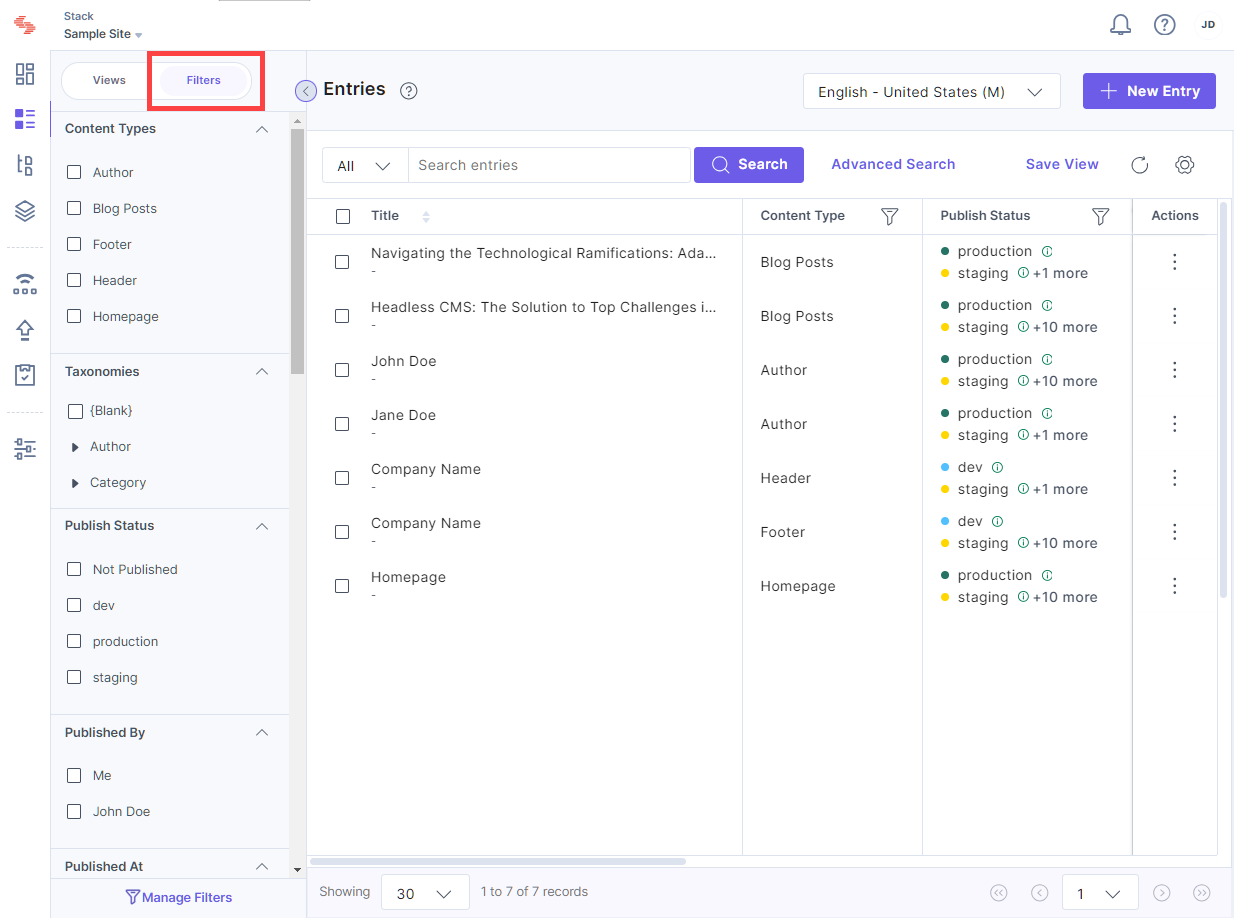Collapse the Taxonomies filter section
Viewport: 1234px width, 918px height.
point(262,371)
